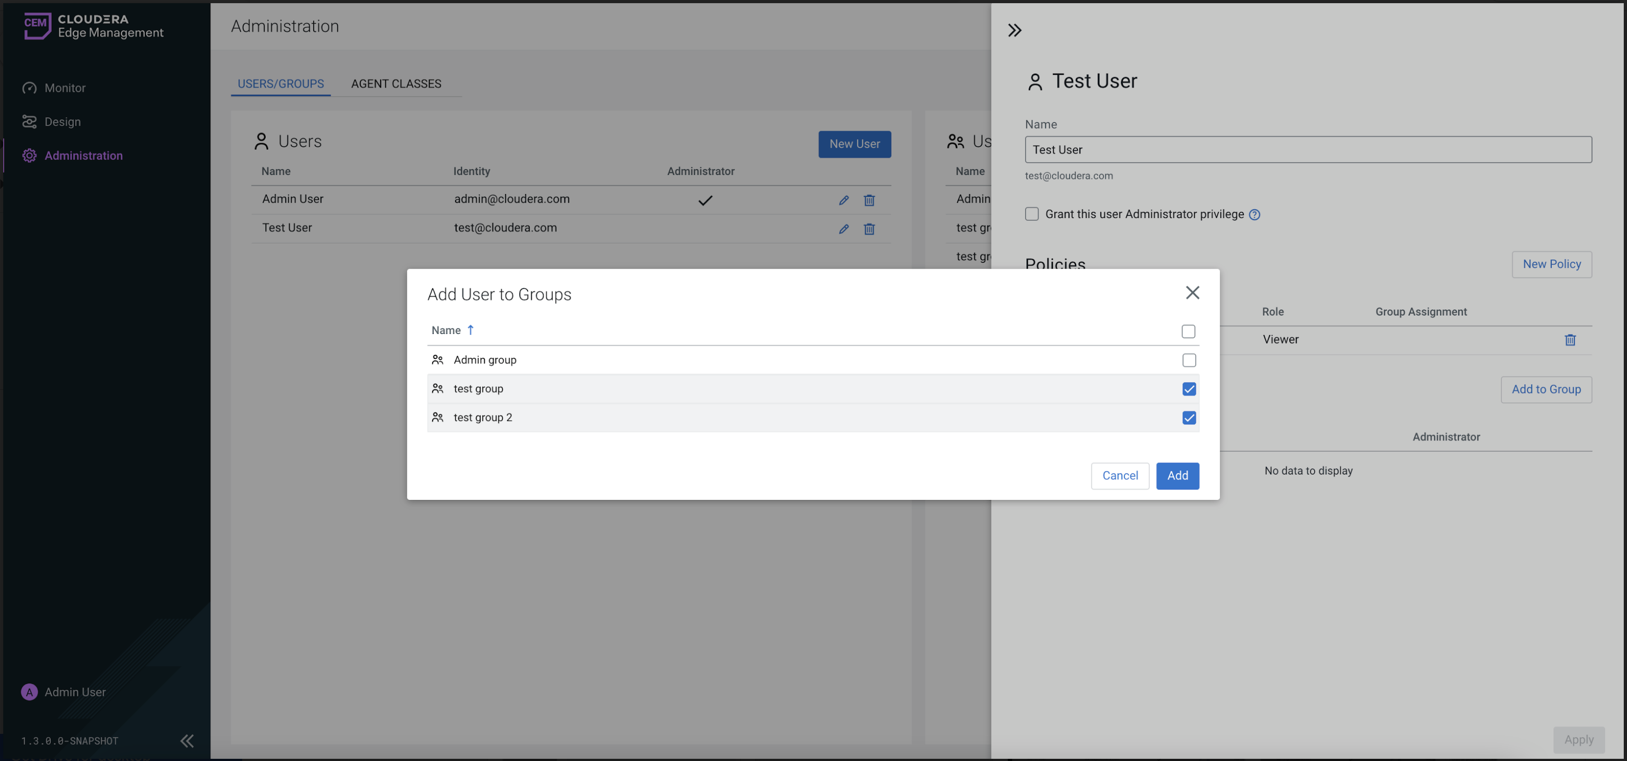
Task: Collapse the left navigation sidebar
Action: pyautogui.click(x=187, y=741)
